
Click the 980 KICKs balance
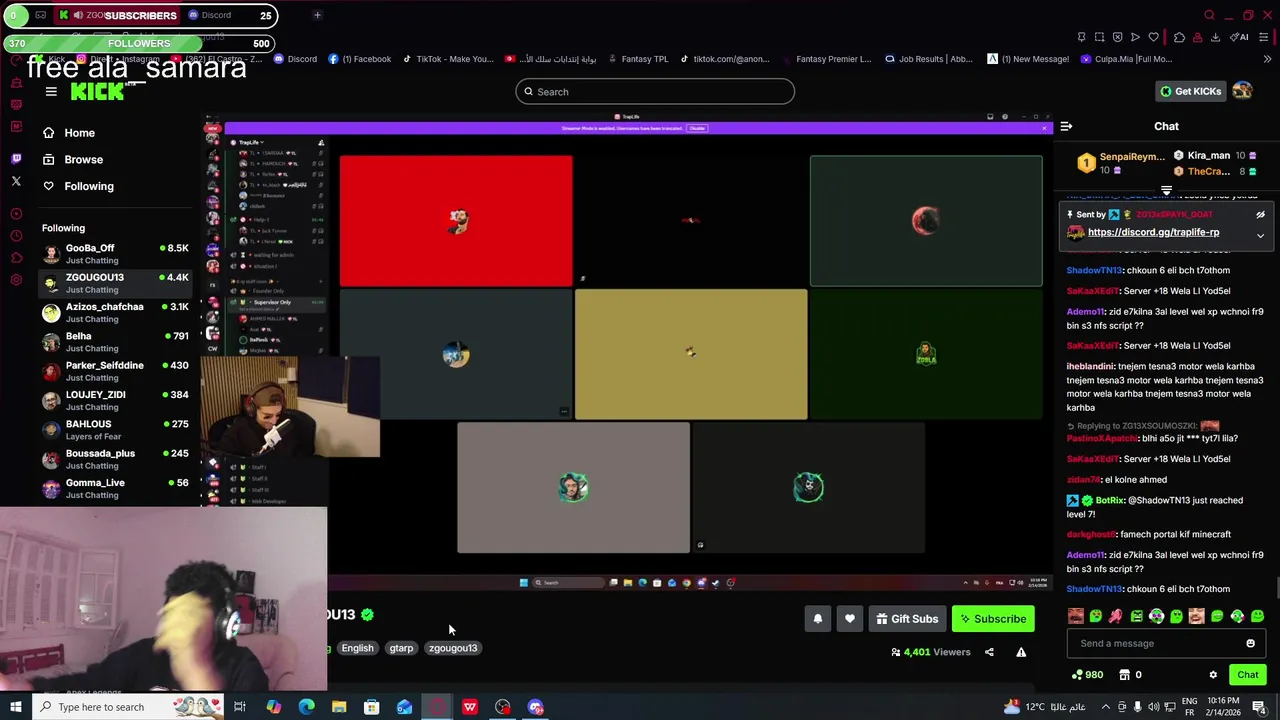coord(1086,675)
